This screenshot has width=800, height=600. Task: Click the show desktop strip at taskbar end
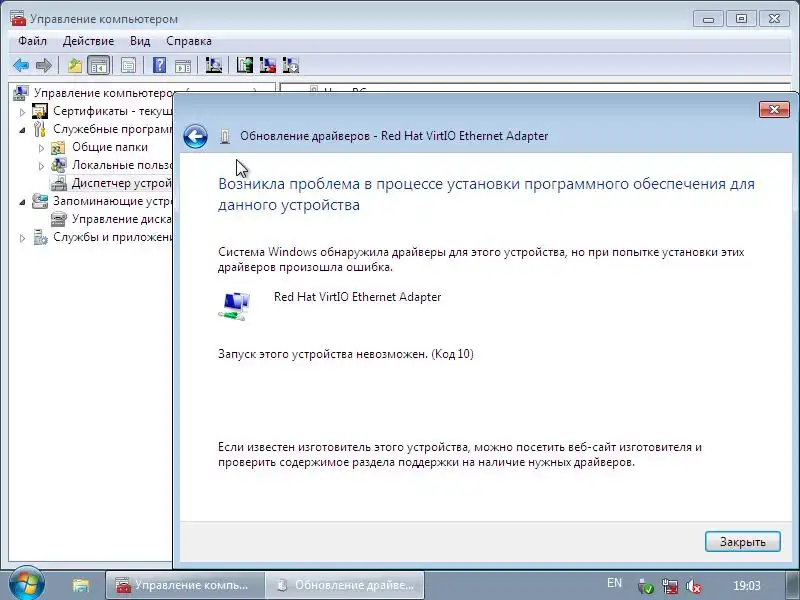[791, 585]
